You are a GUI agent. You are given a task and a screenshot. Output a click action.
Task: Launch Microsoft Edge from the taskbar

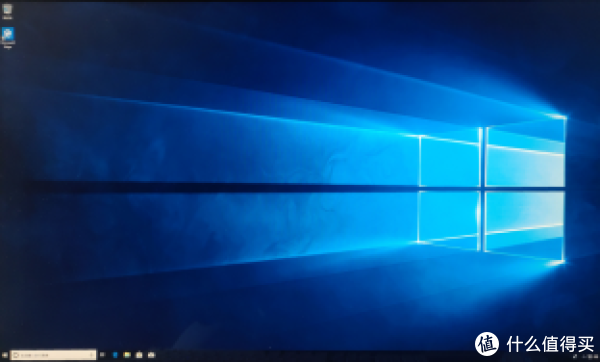click(x=115, y=355)
